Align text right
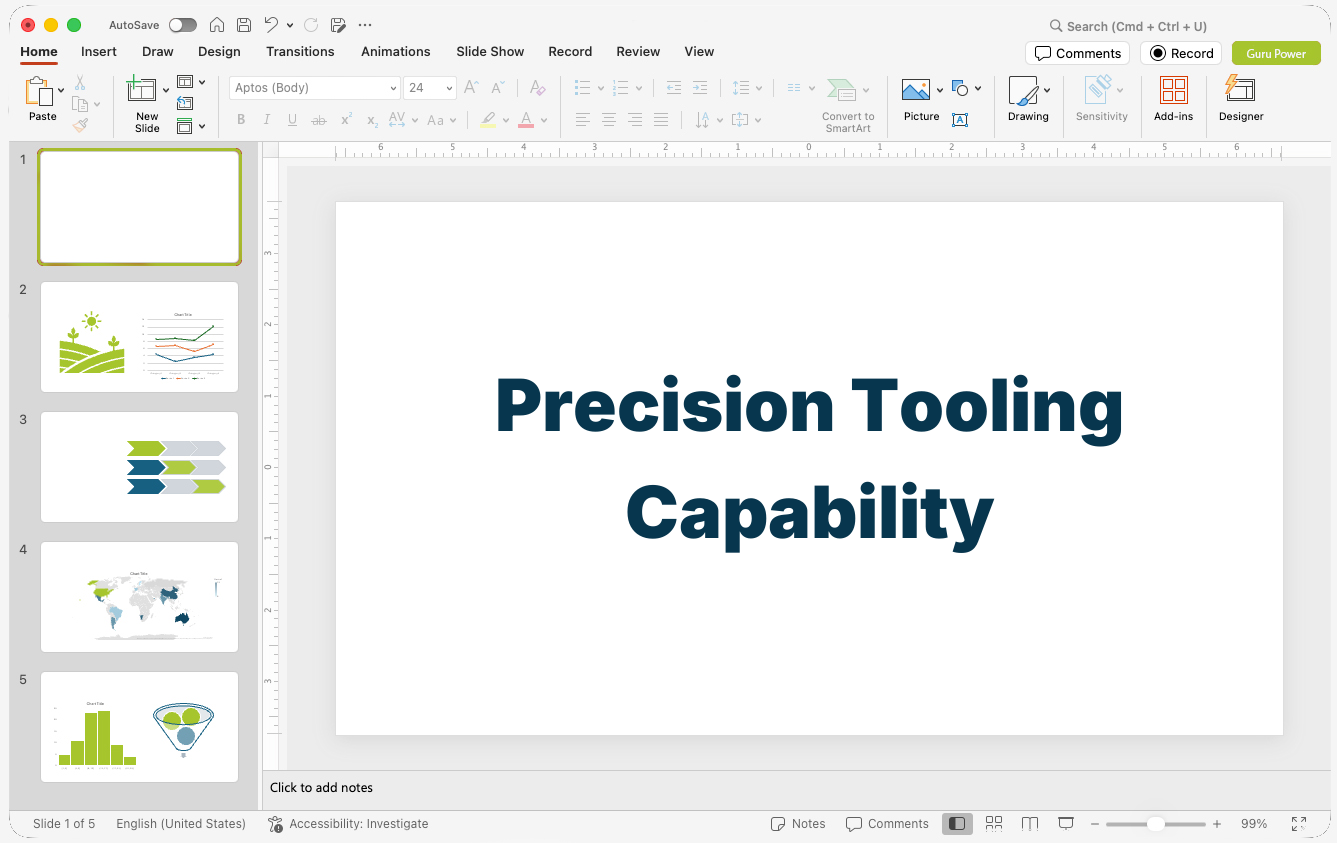The width and height of the screenshot is (1337, 843). [x=635, y=120]
